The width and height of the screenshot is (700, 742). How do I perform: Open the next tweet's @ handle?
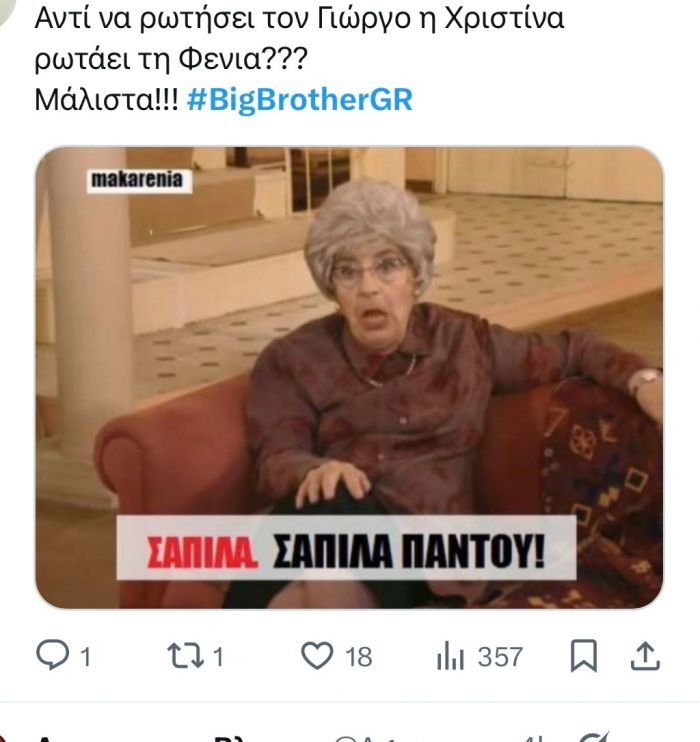point(360,739)
